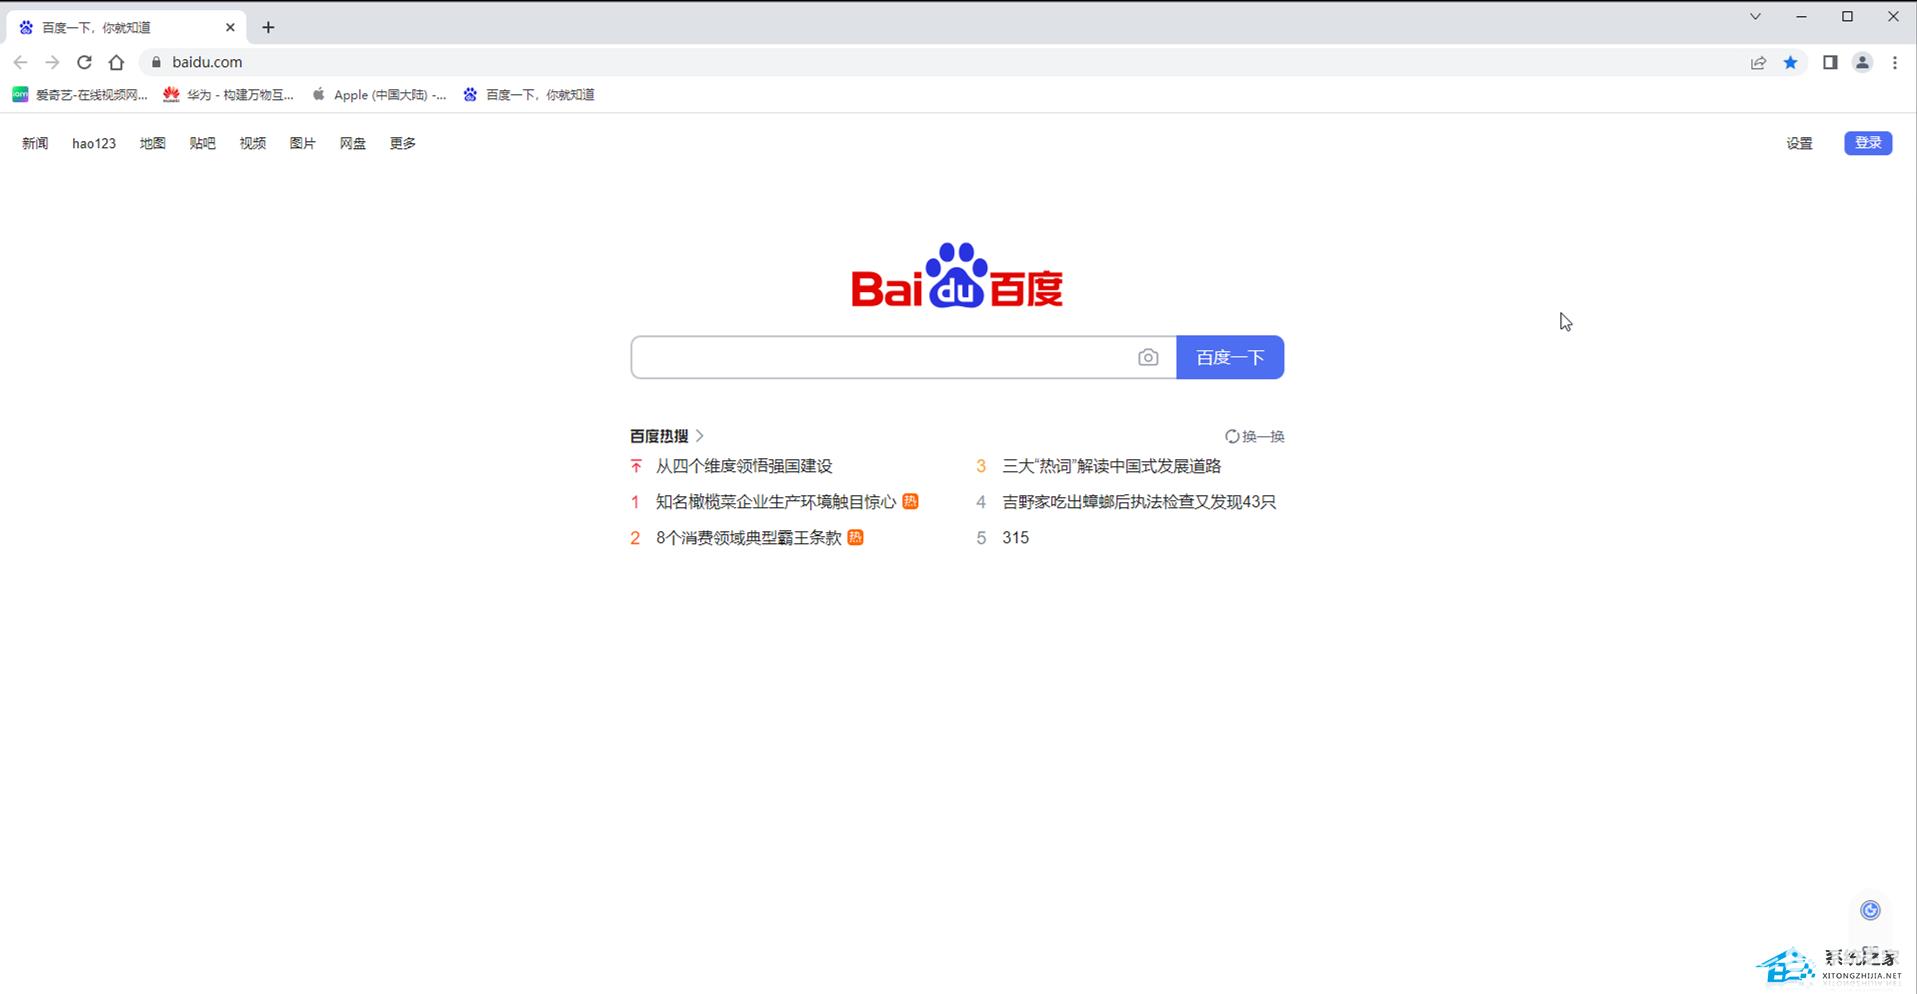Viewport: 1917px width, 994px height.
Task: Open the tab search dropdown arrow
Action: point(1755,16)
